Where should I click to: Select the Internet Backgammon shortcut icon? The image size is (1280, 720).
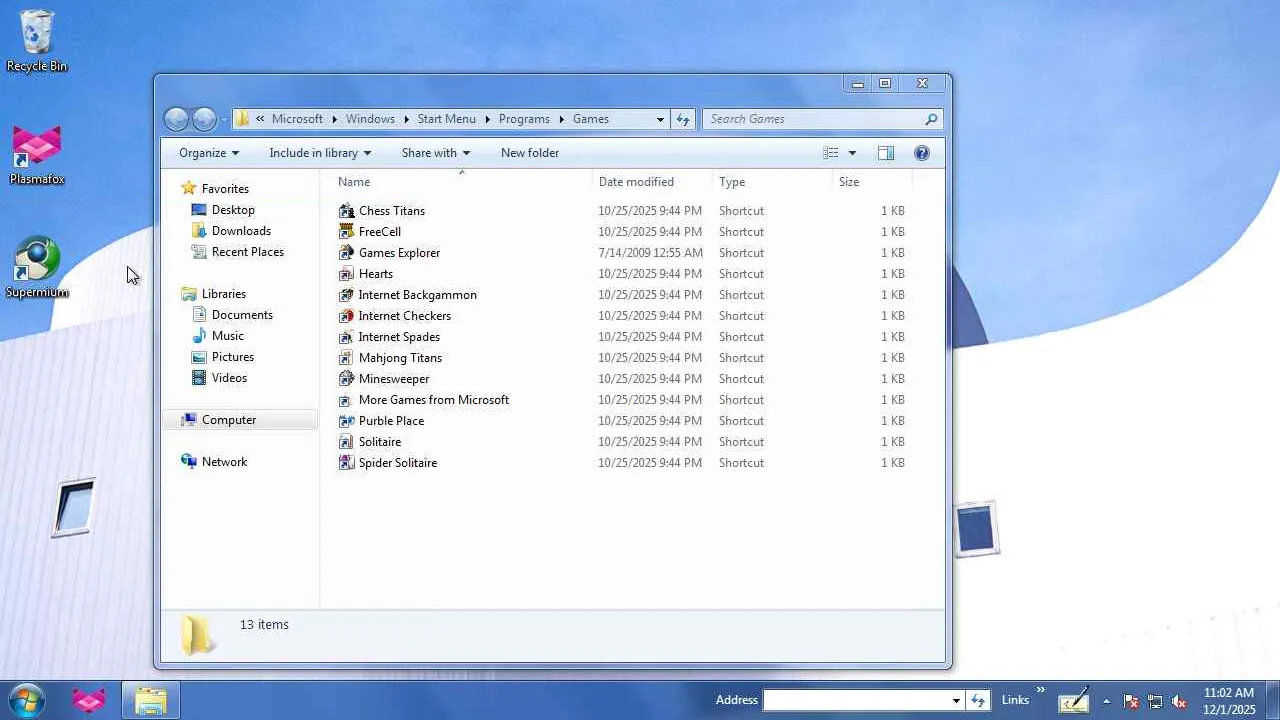tap(346, 295)
